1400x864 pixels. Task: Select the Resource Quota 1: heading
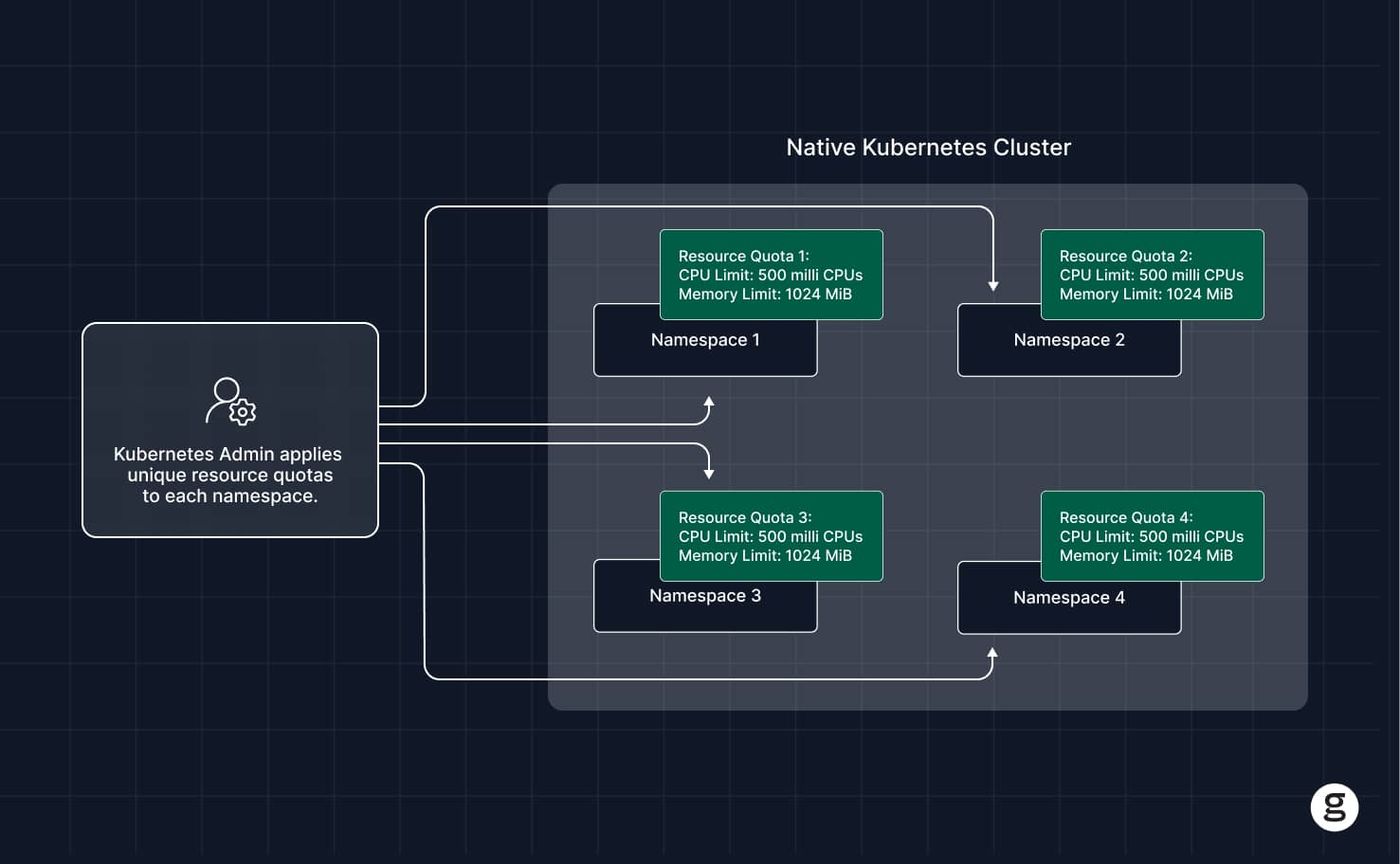click(744, 256)
